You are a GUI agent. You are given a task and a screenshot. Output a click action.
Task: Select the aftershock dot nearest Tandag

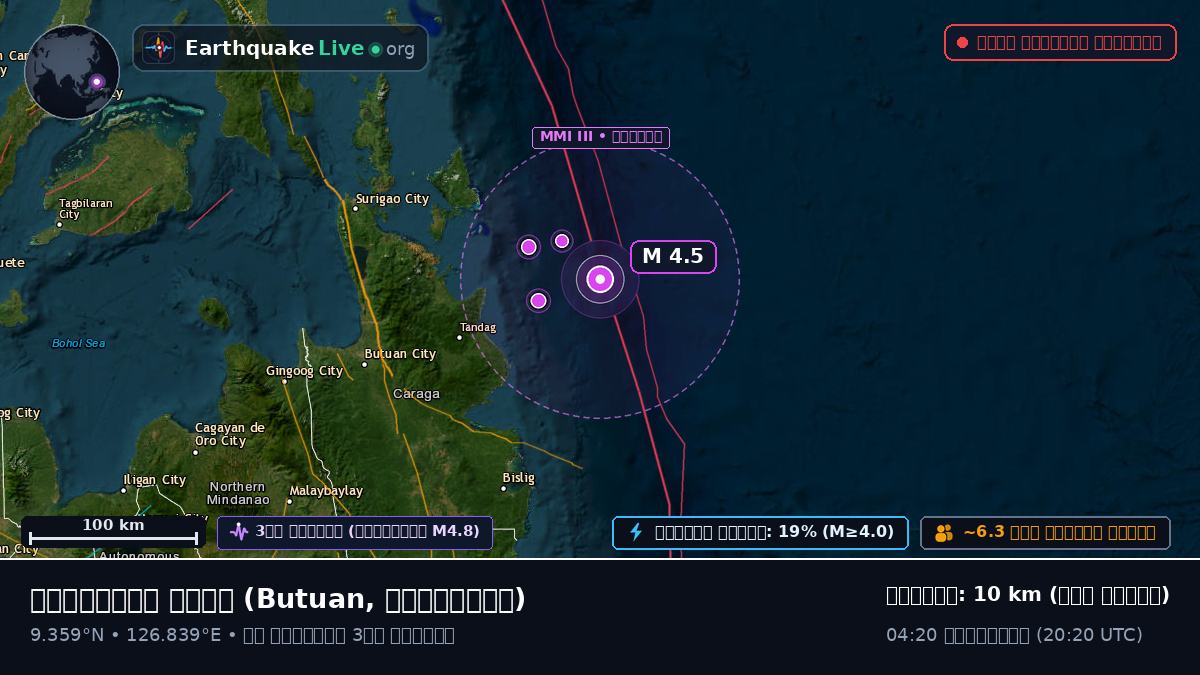538,300
